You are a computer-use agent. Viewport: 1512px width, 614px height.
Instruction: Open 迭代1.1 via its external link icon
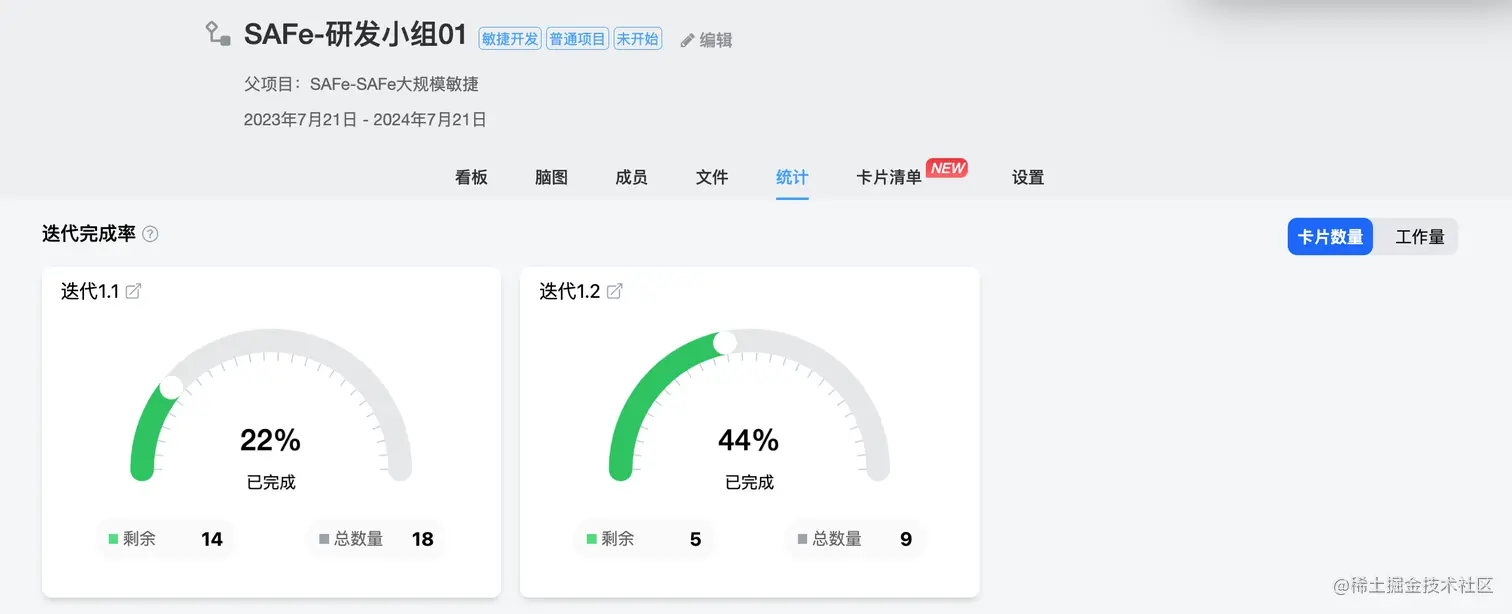(135, 290)
